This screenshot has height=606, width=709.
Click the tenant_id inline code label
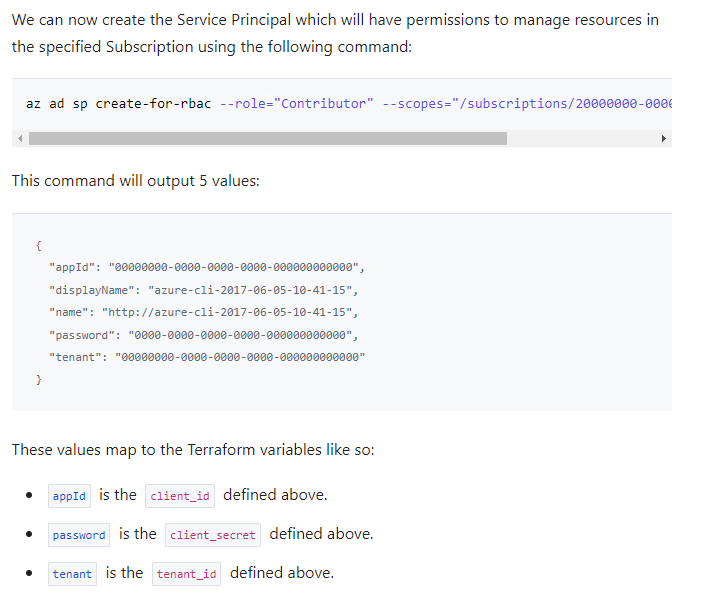[x=186, y=574]
